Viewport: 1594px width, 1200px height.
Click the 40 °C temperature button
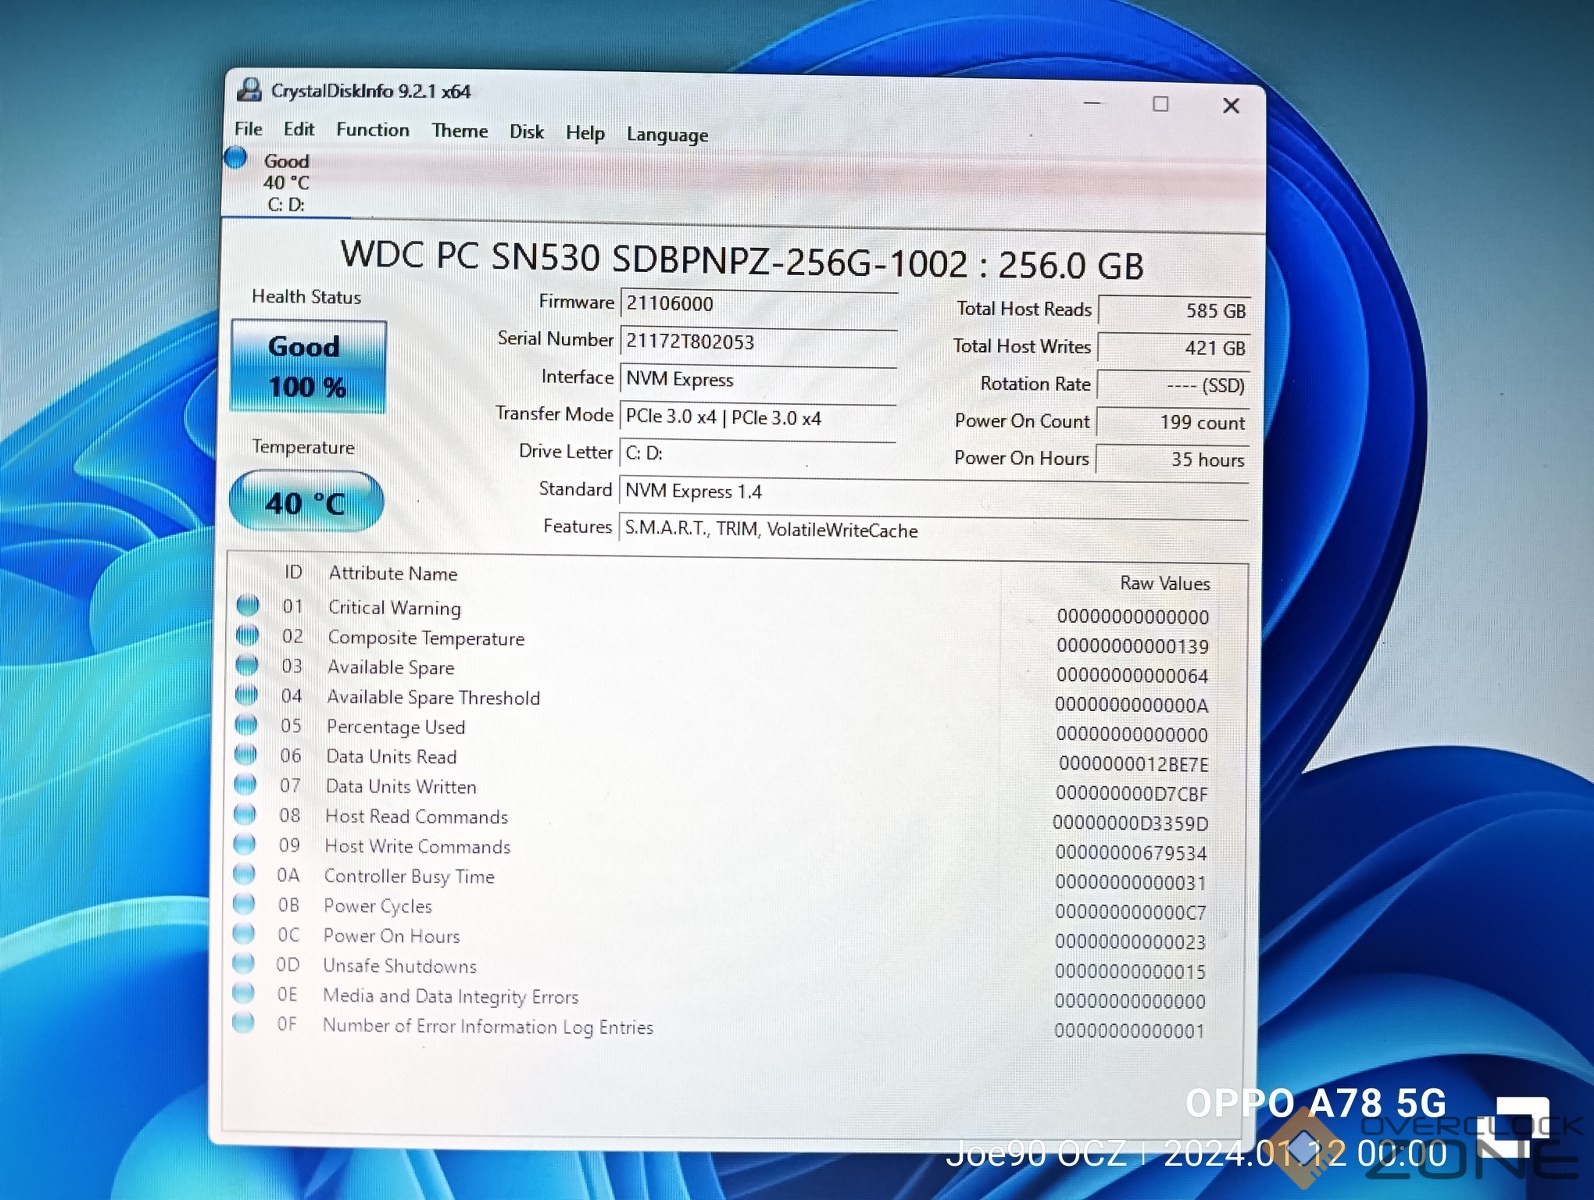(306, 502)
